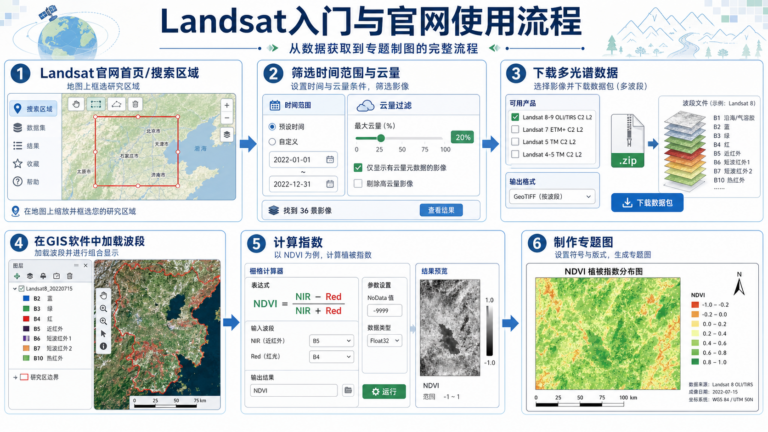Click the orange B7 layer color swatch
768x432 pixels.
coord(26,348)
